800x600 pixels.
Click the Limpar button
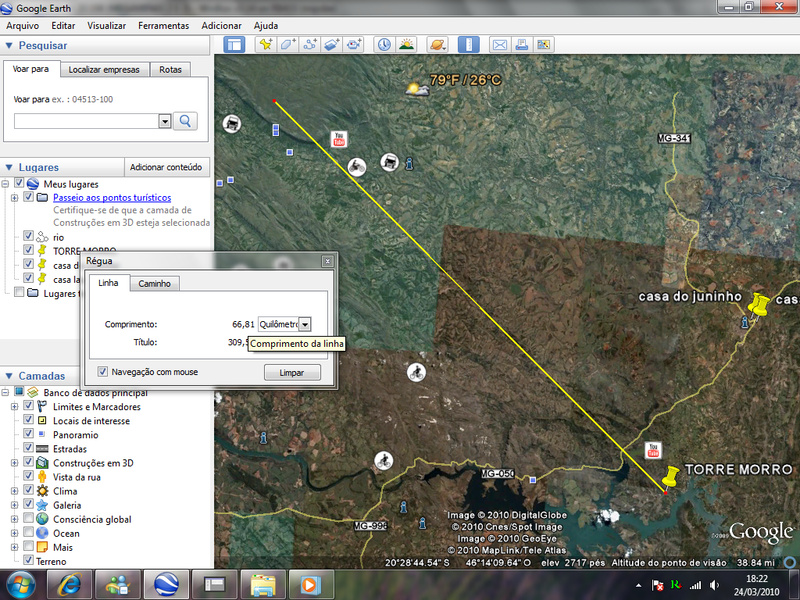[x=292, y=372]
